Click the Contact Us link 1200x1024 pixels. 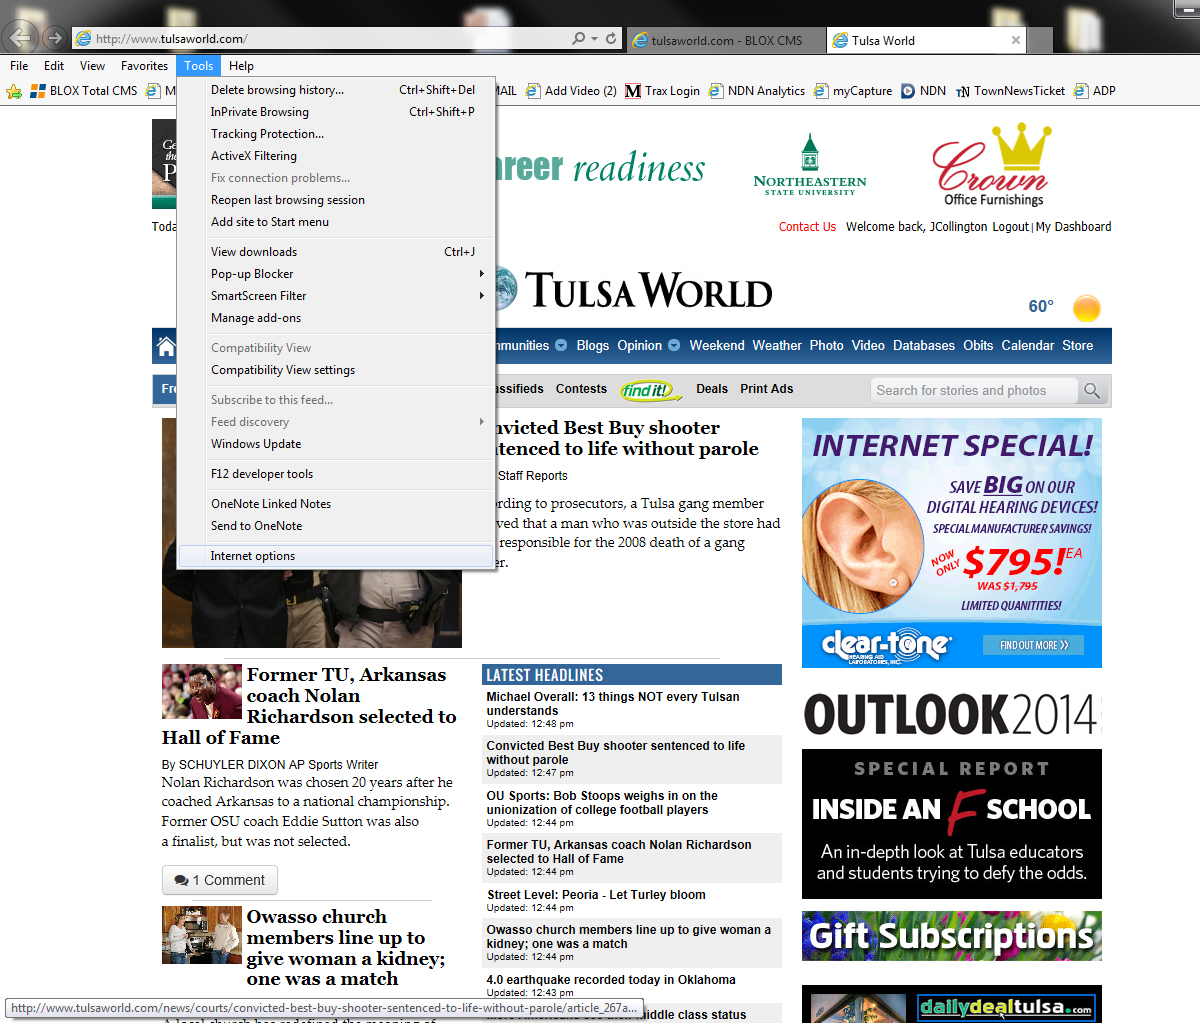click(x=807, y=227)
